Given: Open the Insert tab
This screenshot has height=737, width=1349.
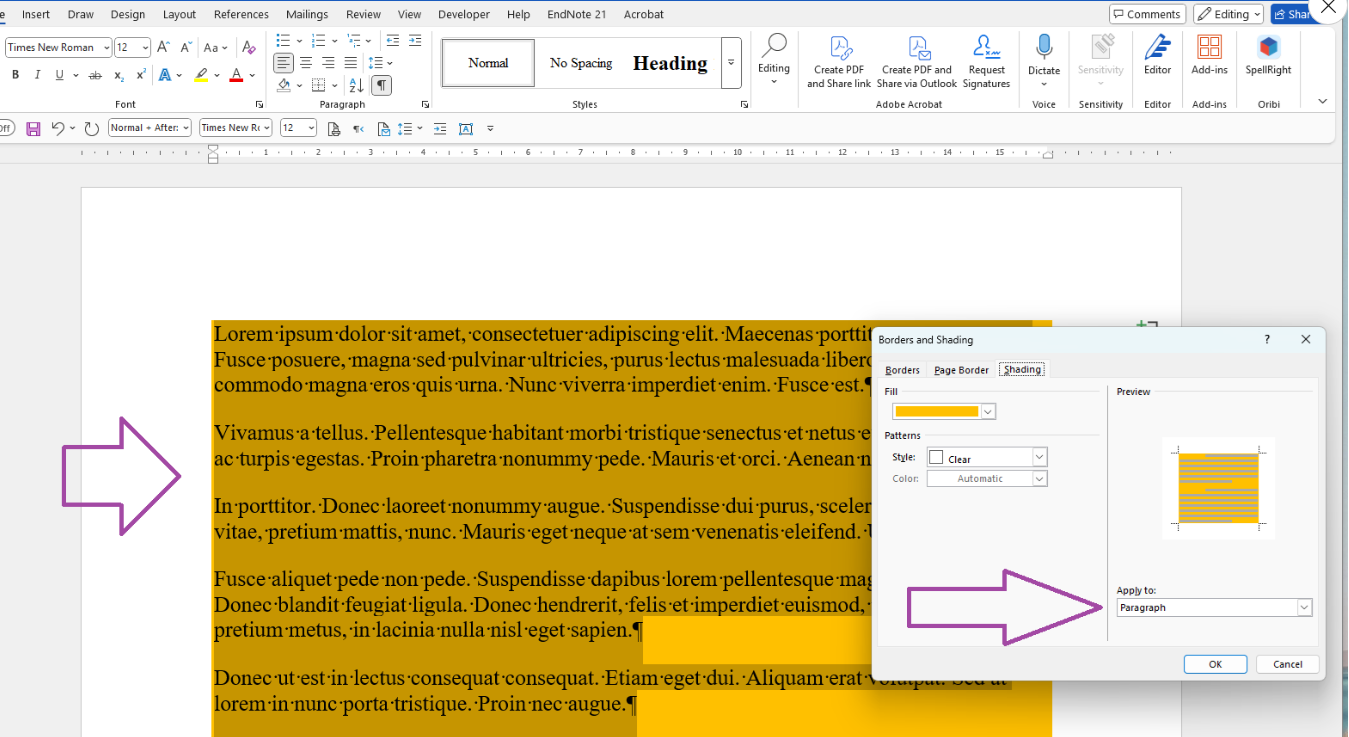Looking at the screenshot, I should tap(36, 14).
